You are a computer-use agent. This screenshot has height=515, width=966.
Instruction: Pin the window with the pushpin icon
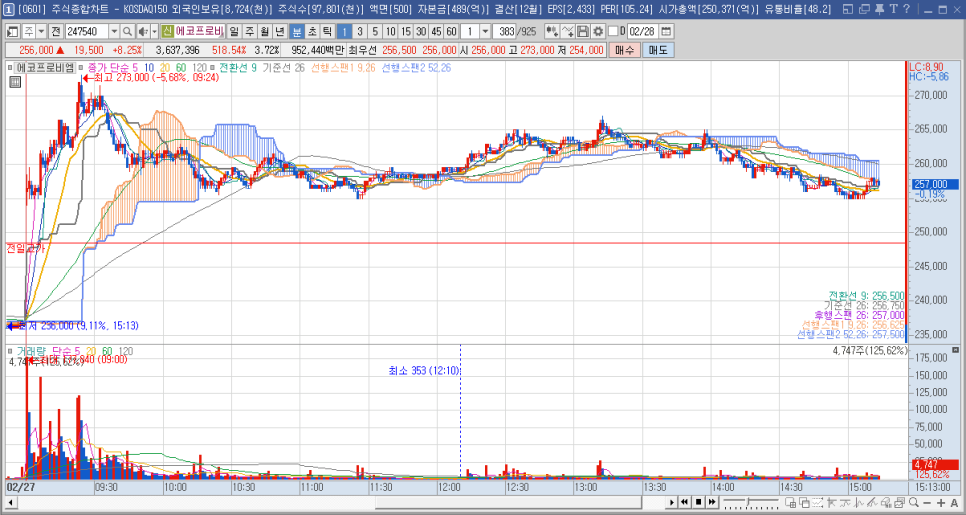(x=879, y=9)
